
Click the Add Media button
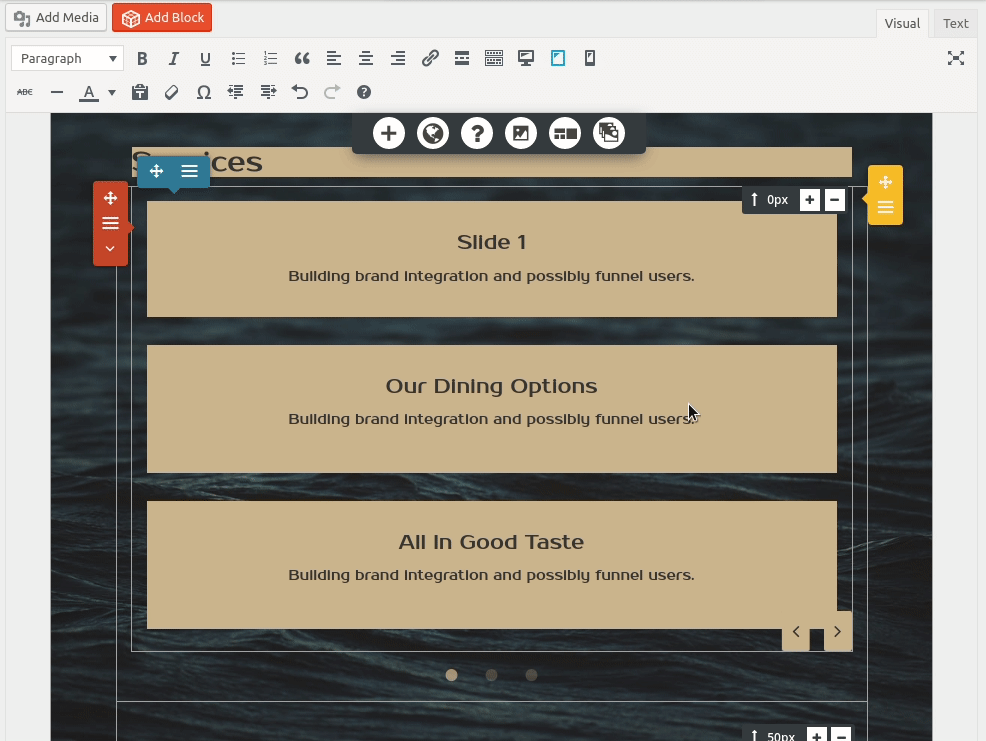[x=56, y=17]
